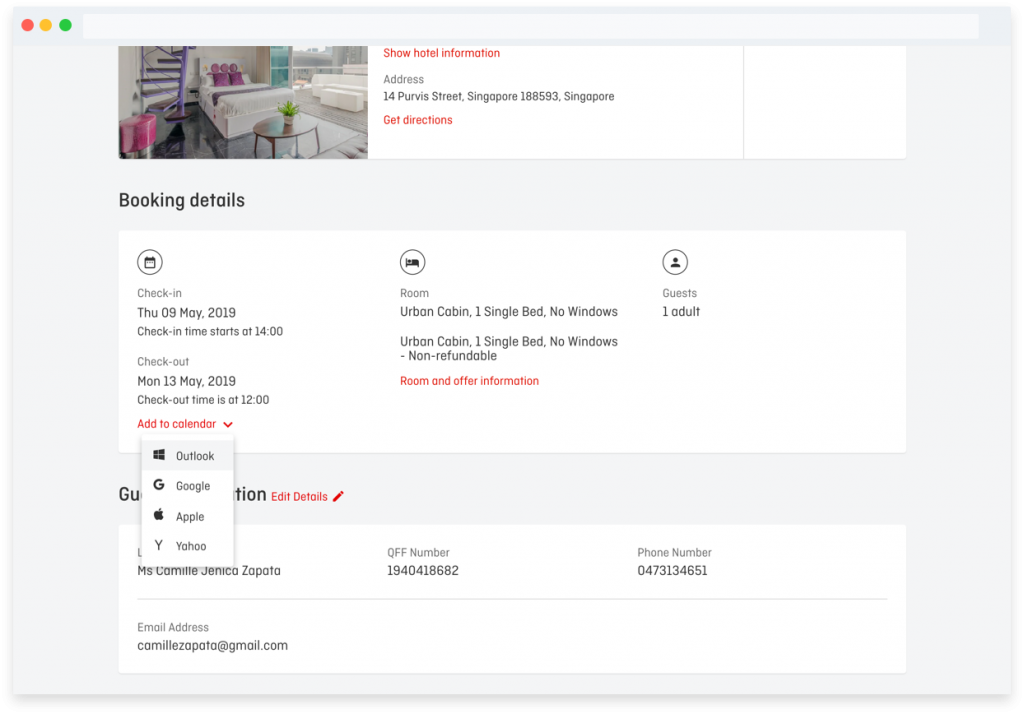The width and height of the screenshot is (1024, 714).
Task: Click the '1 adult' guests value
Action: (681, 312)
